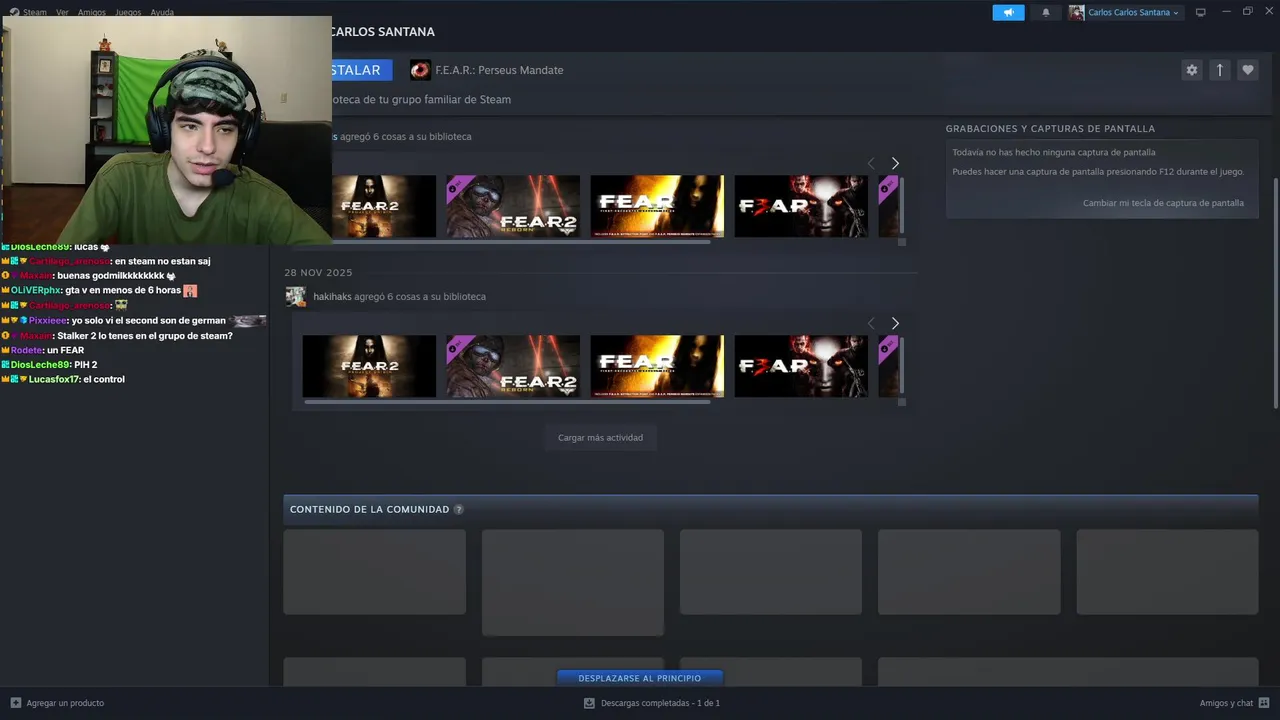Open the Steam menu
The image size is (1280, 720).
coord(35,12)
